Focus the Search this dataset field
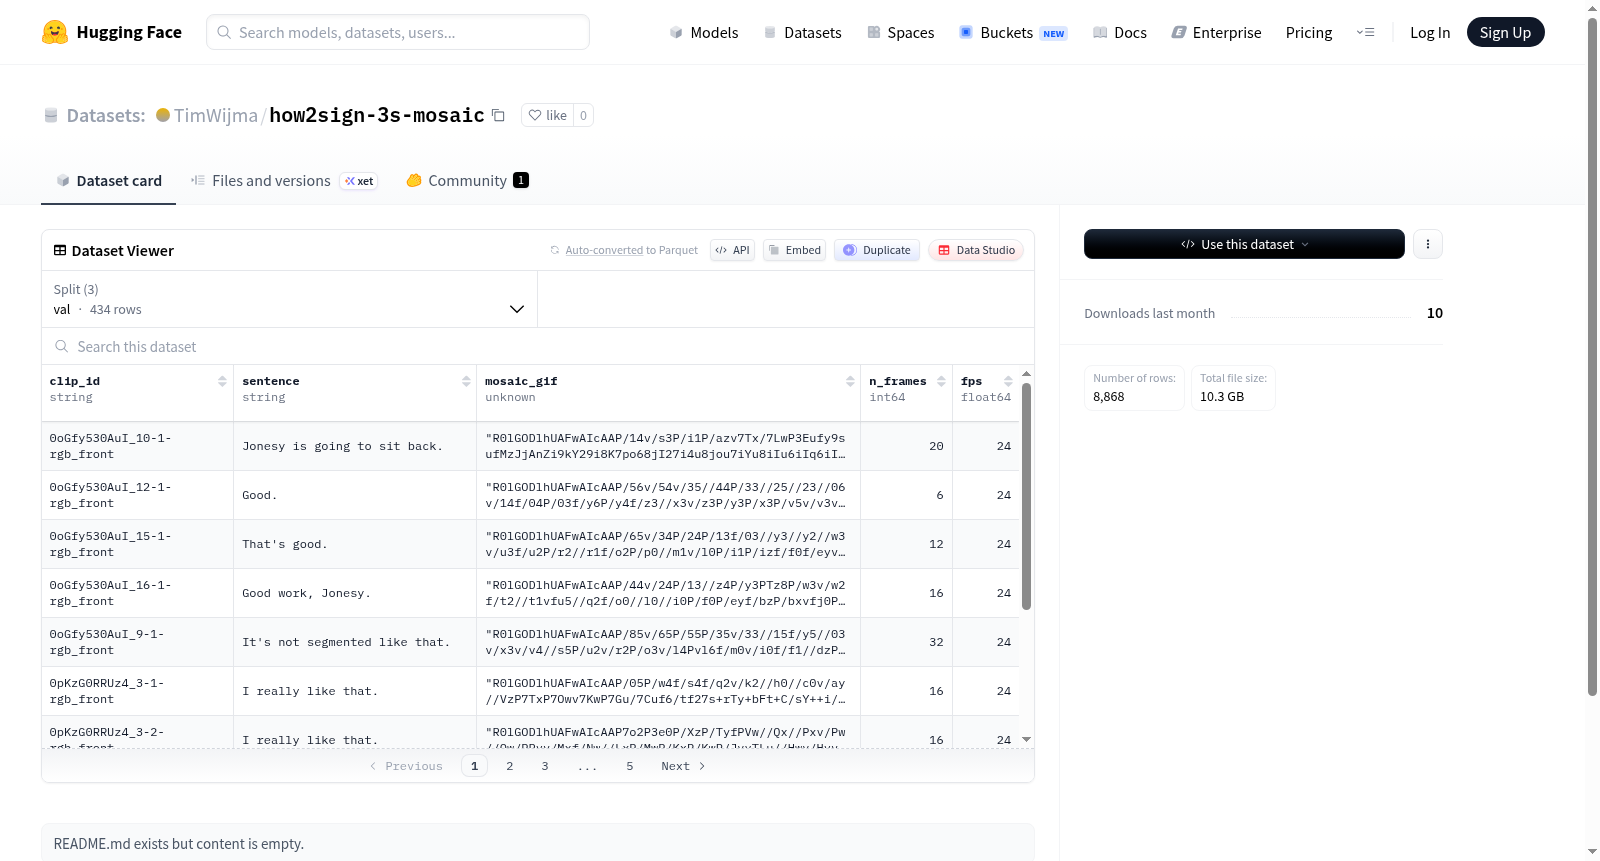 click(538, 346)
